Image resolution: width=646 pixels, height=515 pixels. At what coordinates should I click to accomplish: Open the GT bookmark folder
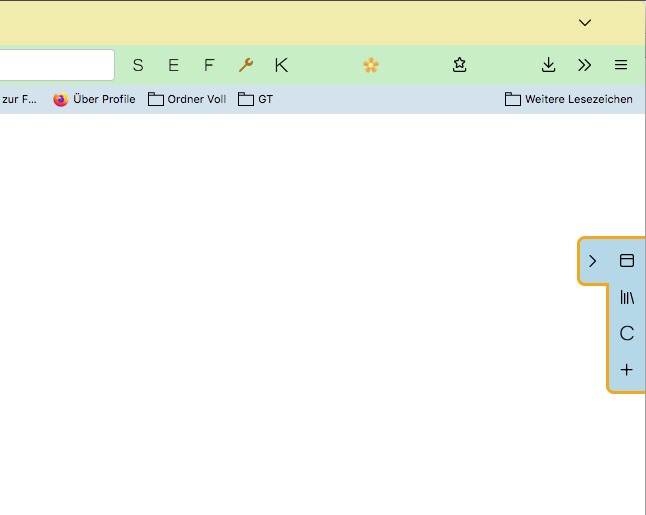(x=255, y=99)
